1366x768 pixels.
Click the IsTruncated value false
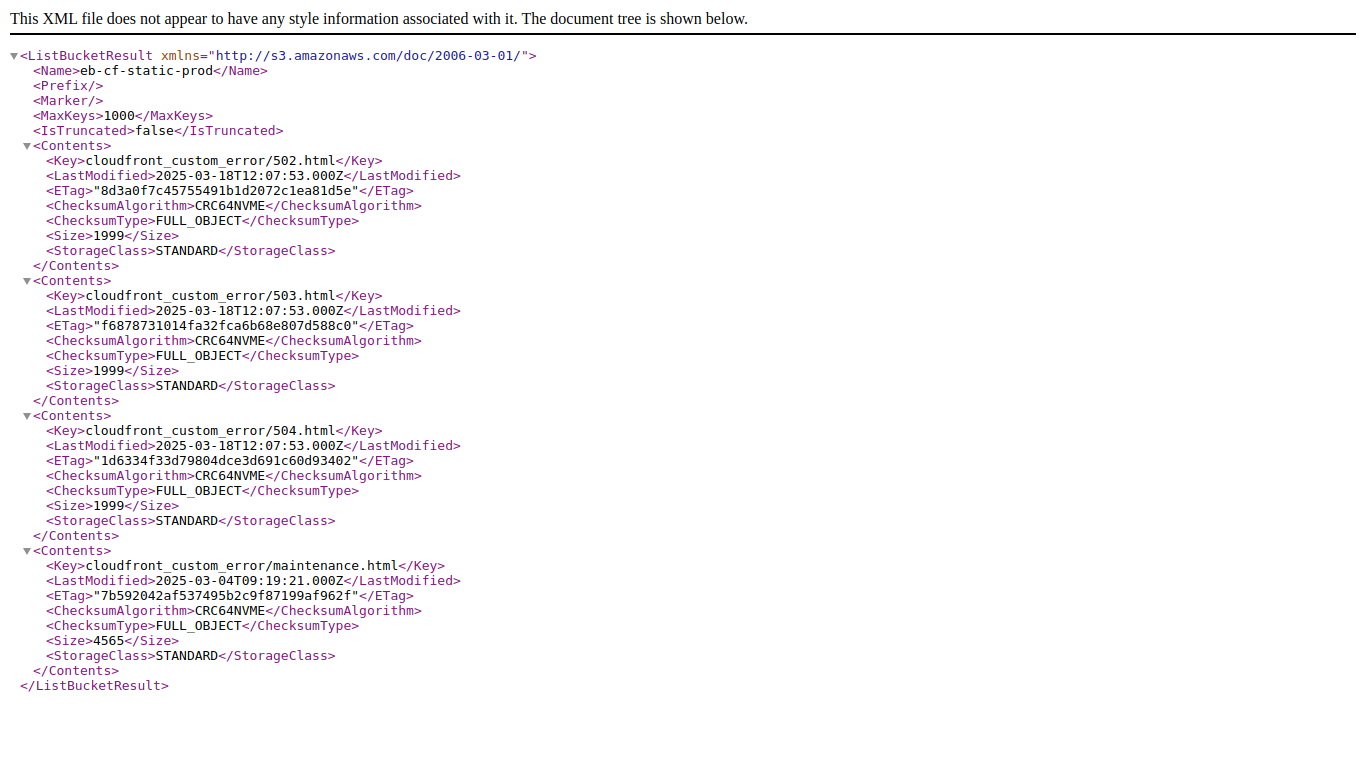(x=155, y=131)
